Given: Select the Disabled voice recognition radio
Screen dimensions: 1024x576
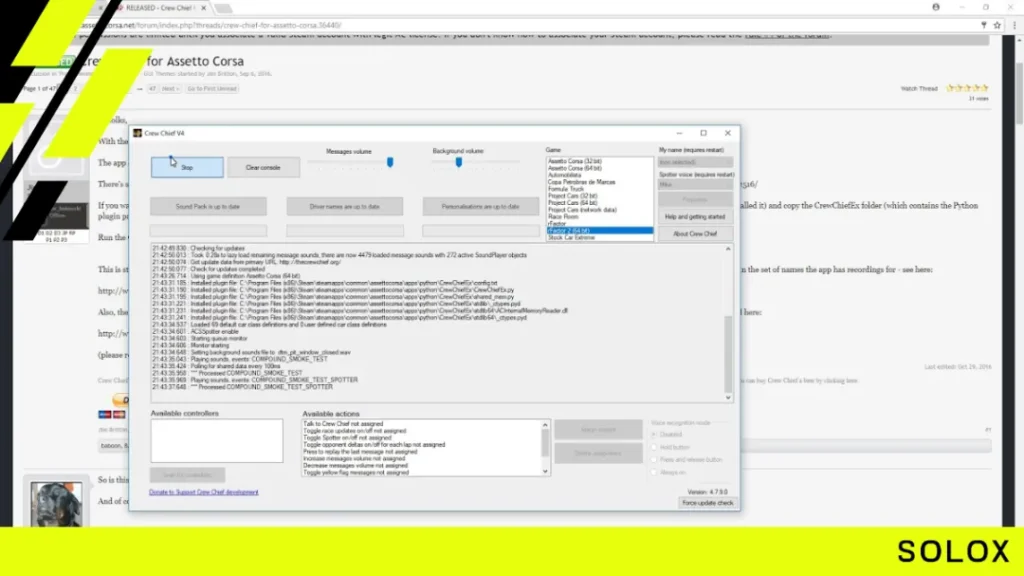Looking at the screenshot, I should (x=654, y=434).
